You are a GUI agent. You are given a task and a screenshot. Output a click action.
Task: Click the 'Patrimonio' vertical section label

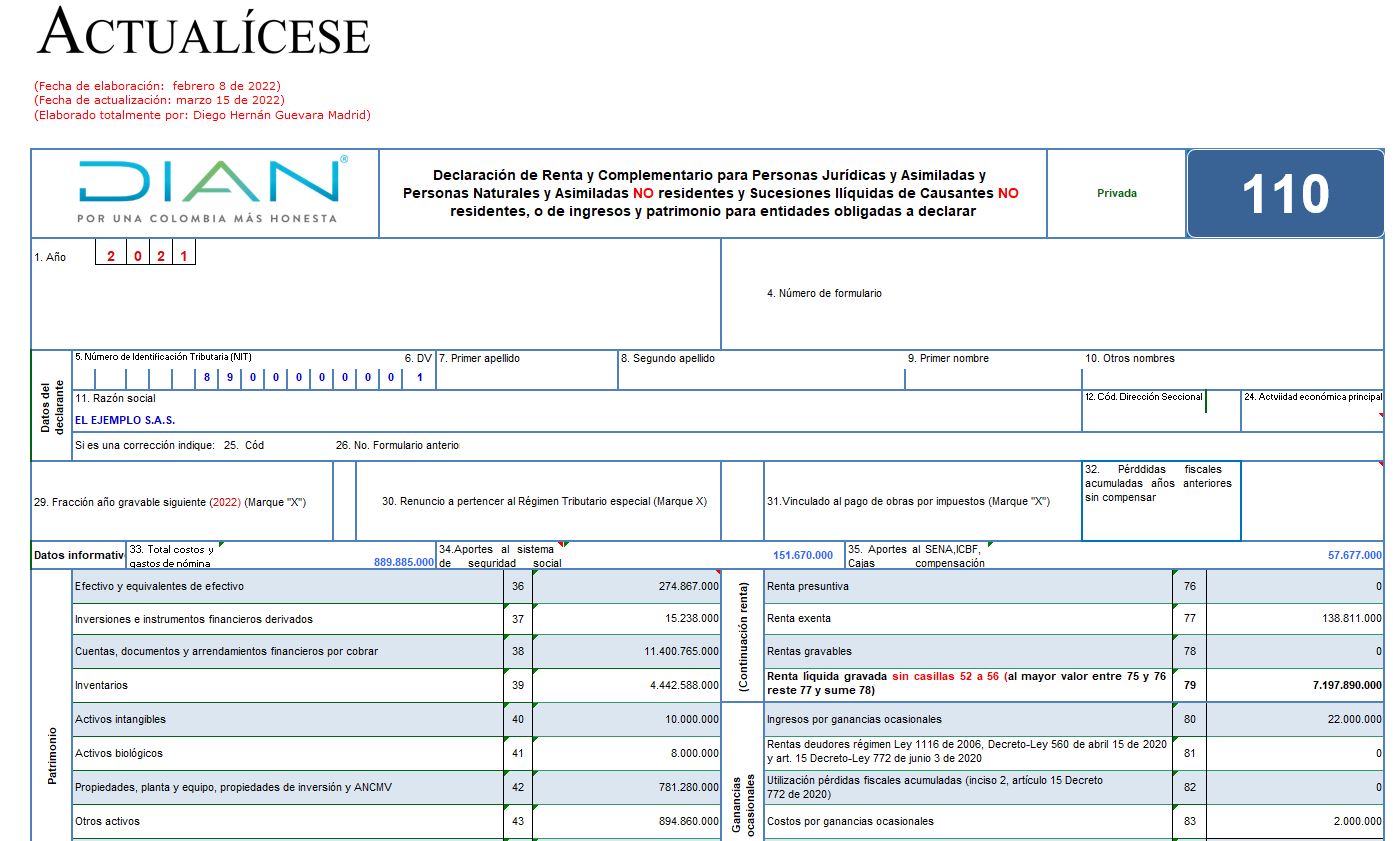coord(52,754)
